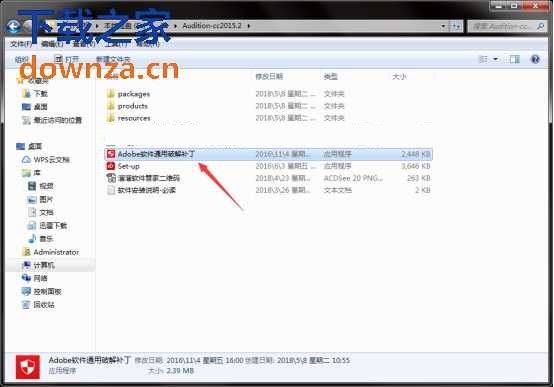Click the 文本文档 type cell

[x=338, y=190]
